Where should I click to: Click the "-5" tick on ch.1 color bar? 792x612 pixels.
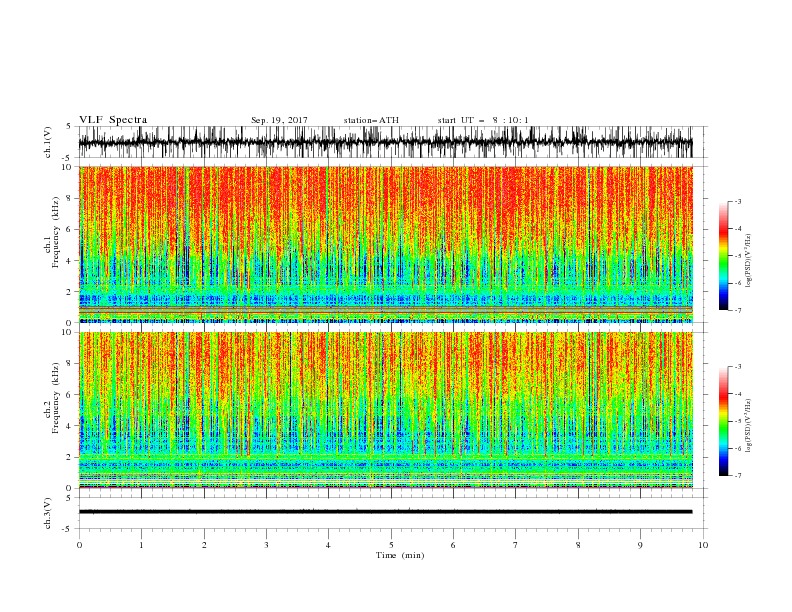click(737, 256)
